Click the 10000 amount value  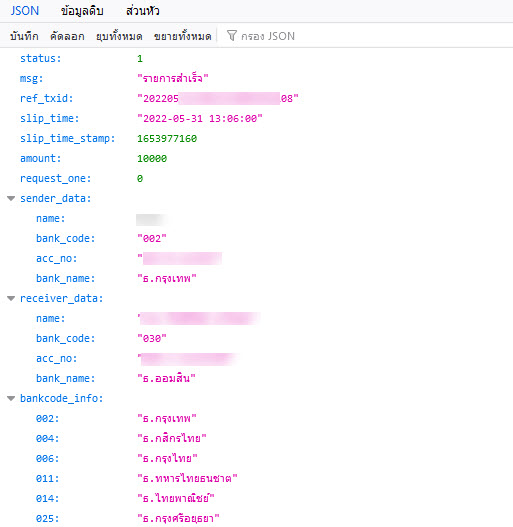tap(152, 158)
